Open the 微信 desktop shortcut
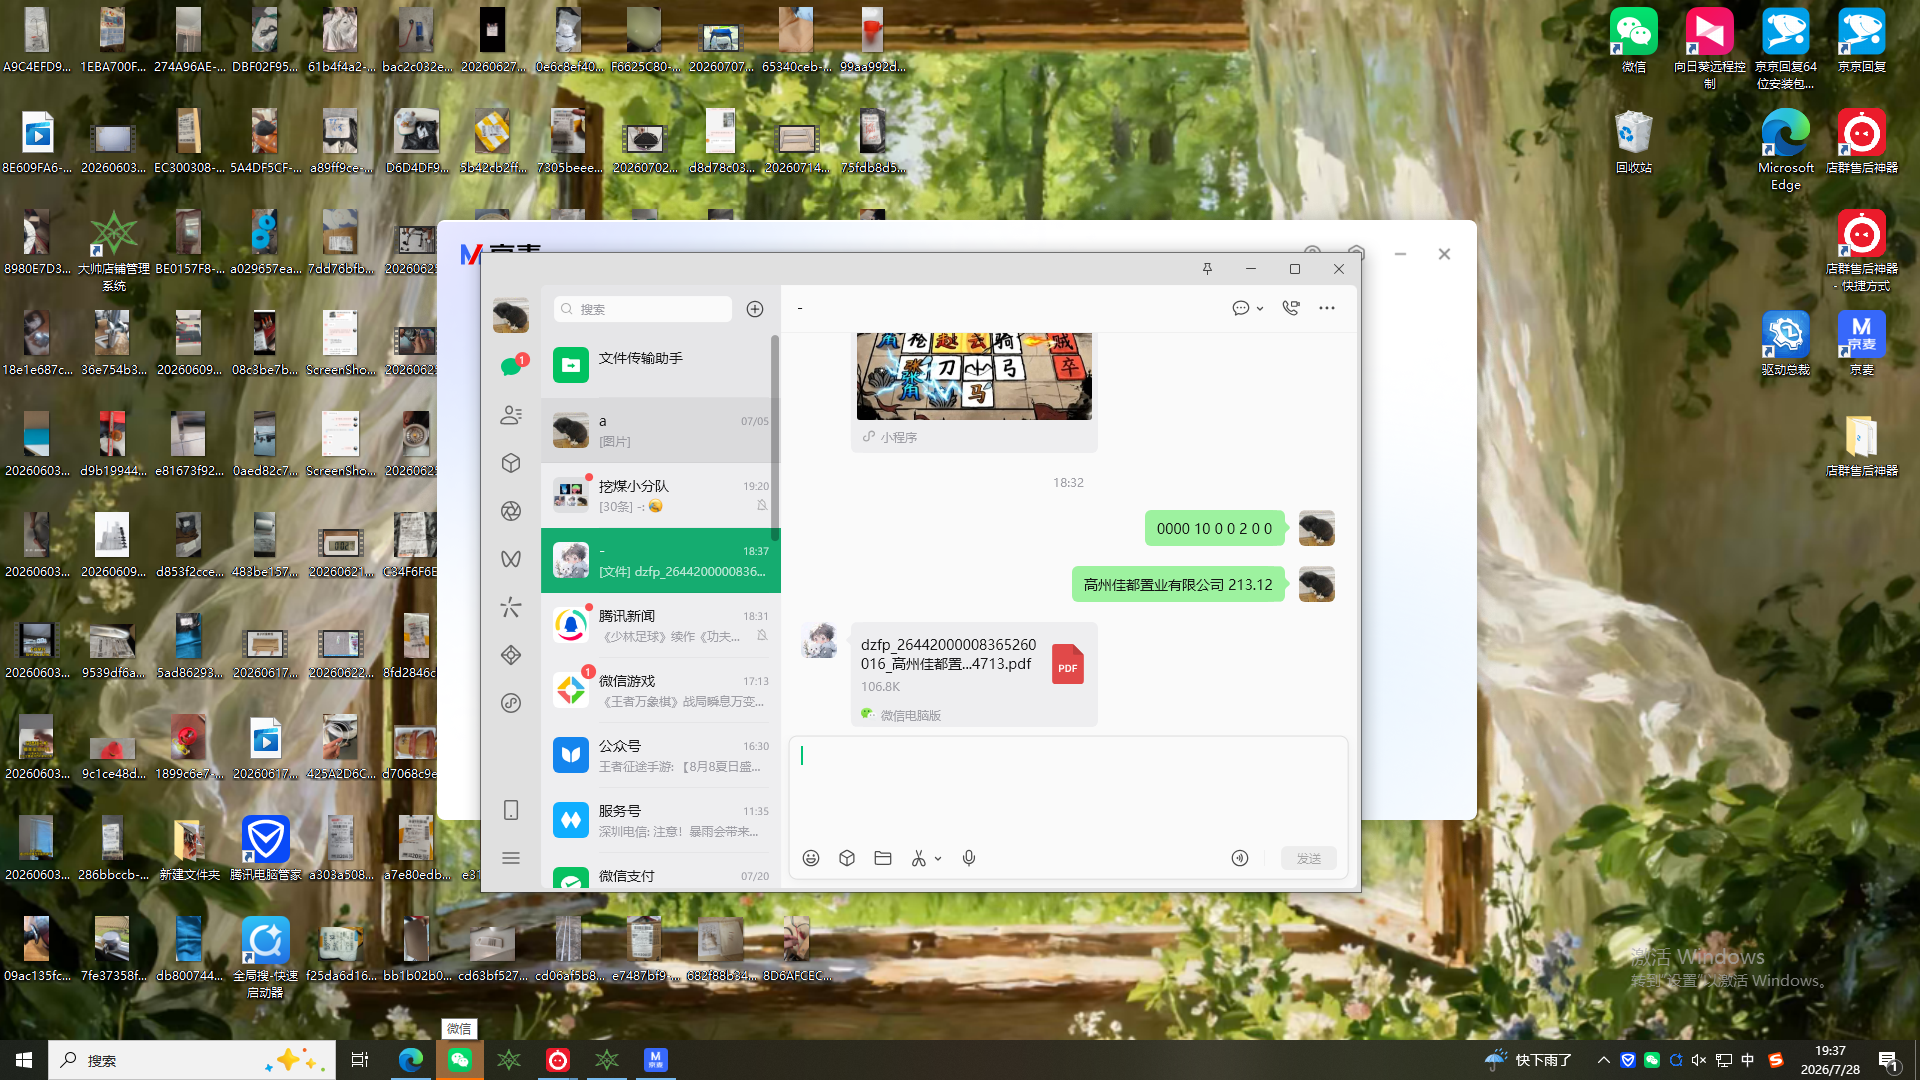Image resolution: width=1920 pixels, height=1080 pixels. pyautogui.click(x=1634, y=41)
